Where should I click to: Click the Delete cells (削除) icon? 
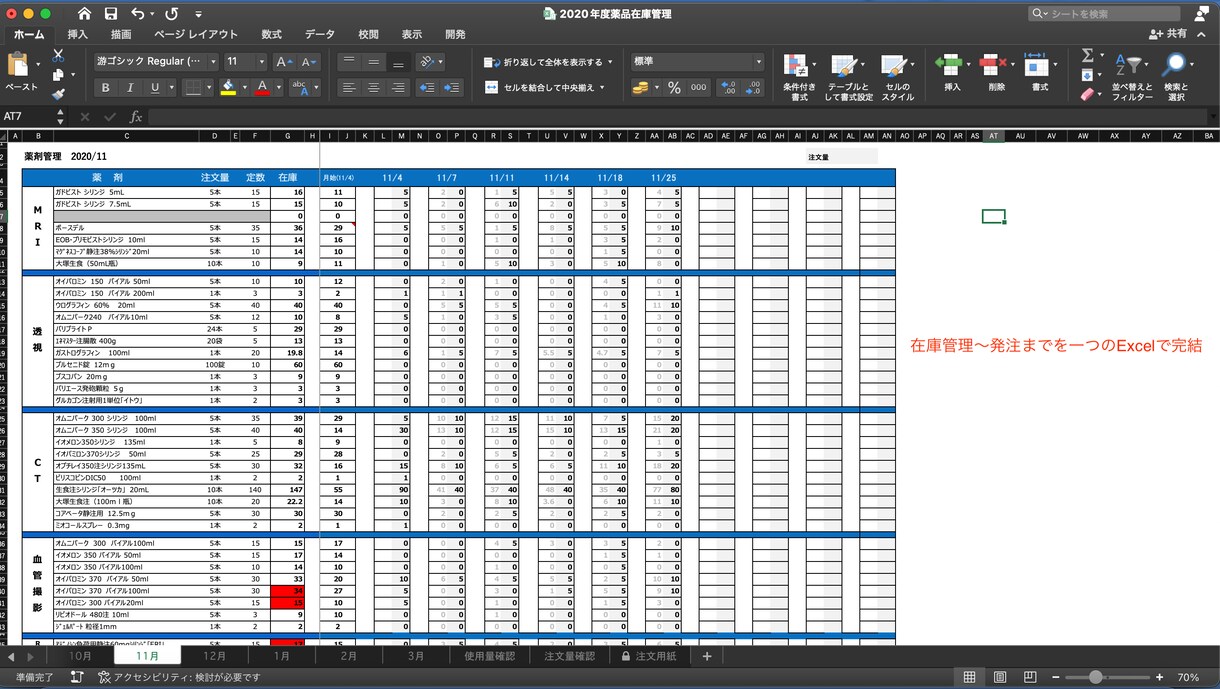[x=993, y=64]
